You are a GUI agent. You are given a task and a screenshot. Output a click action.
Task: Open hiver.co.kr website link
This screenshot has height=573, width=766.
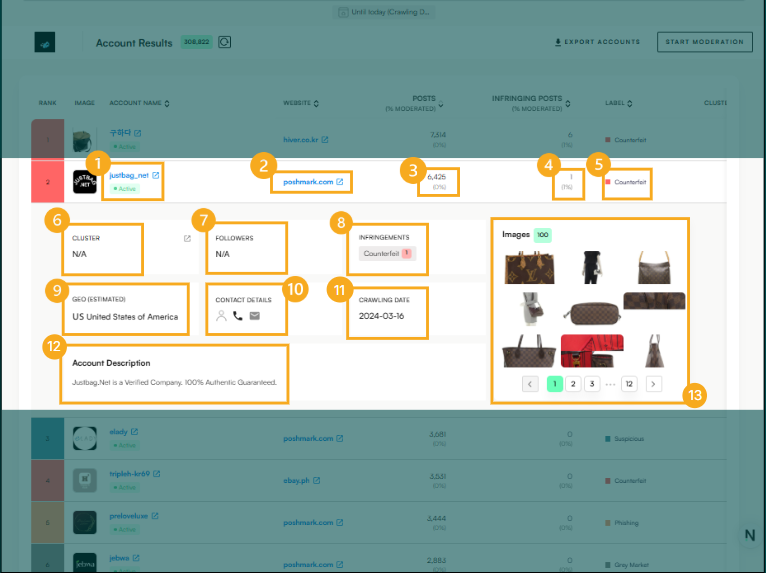pos(301,140)
